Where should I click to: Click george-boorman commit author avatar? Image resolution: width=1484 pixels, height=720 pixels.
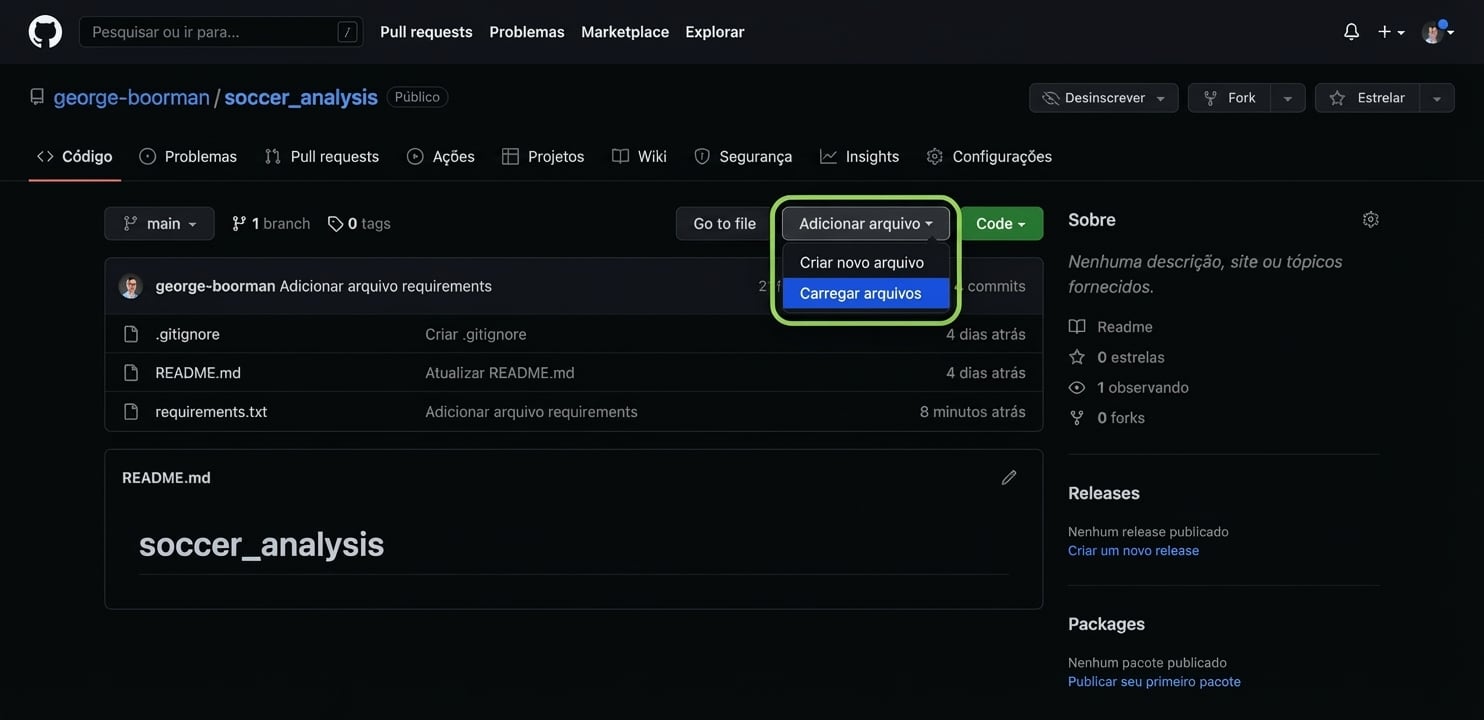pyautogui.click(x=131, y=286)
